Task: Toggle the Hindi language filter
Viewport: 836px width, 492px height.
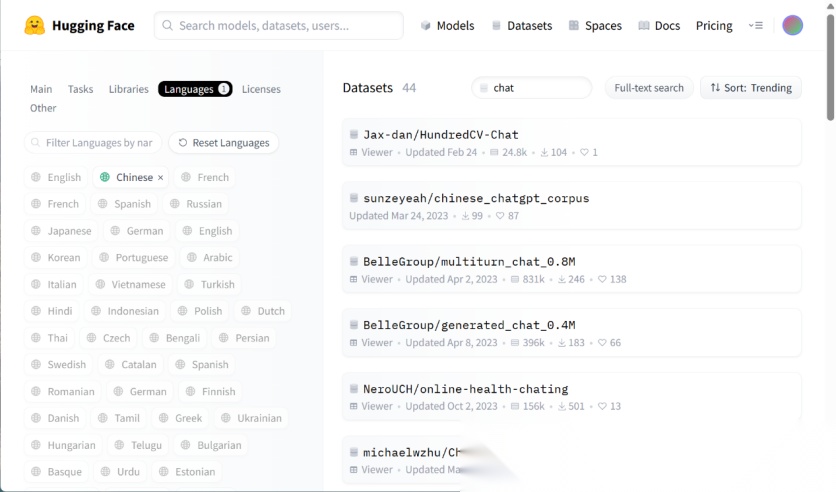Action: click(52, 311)
